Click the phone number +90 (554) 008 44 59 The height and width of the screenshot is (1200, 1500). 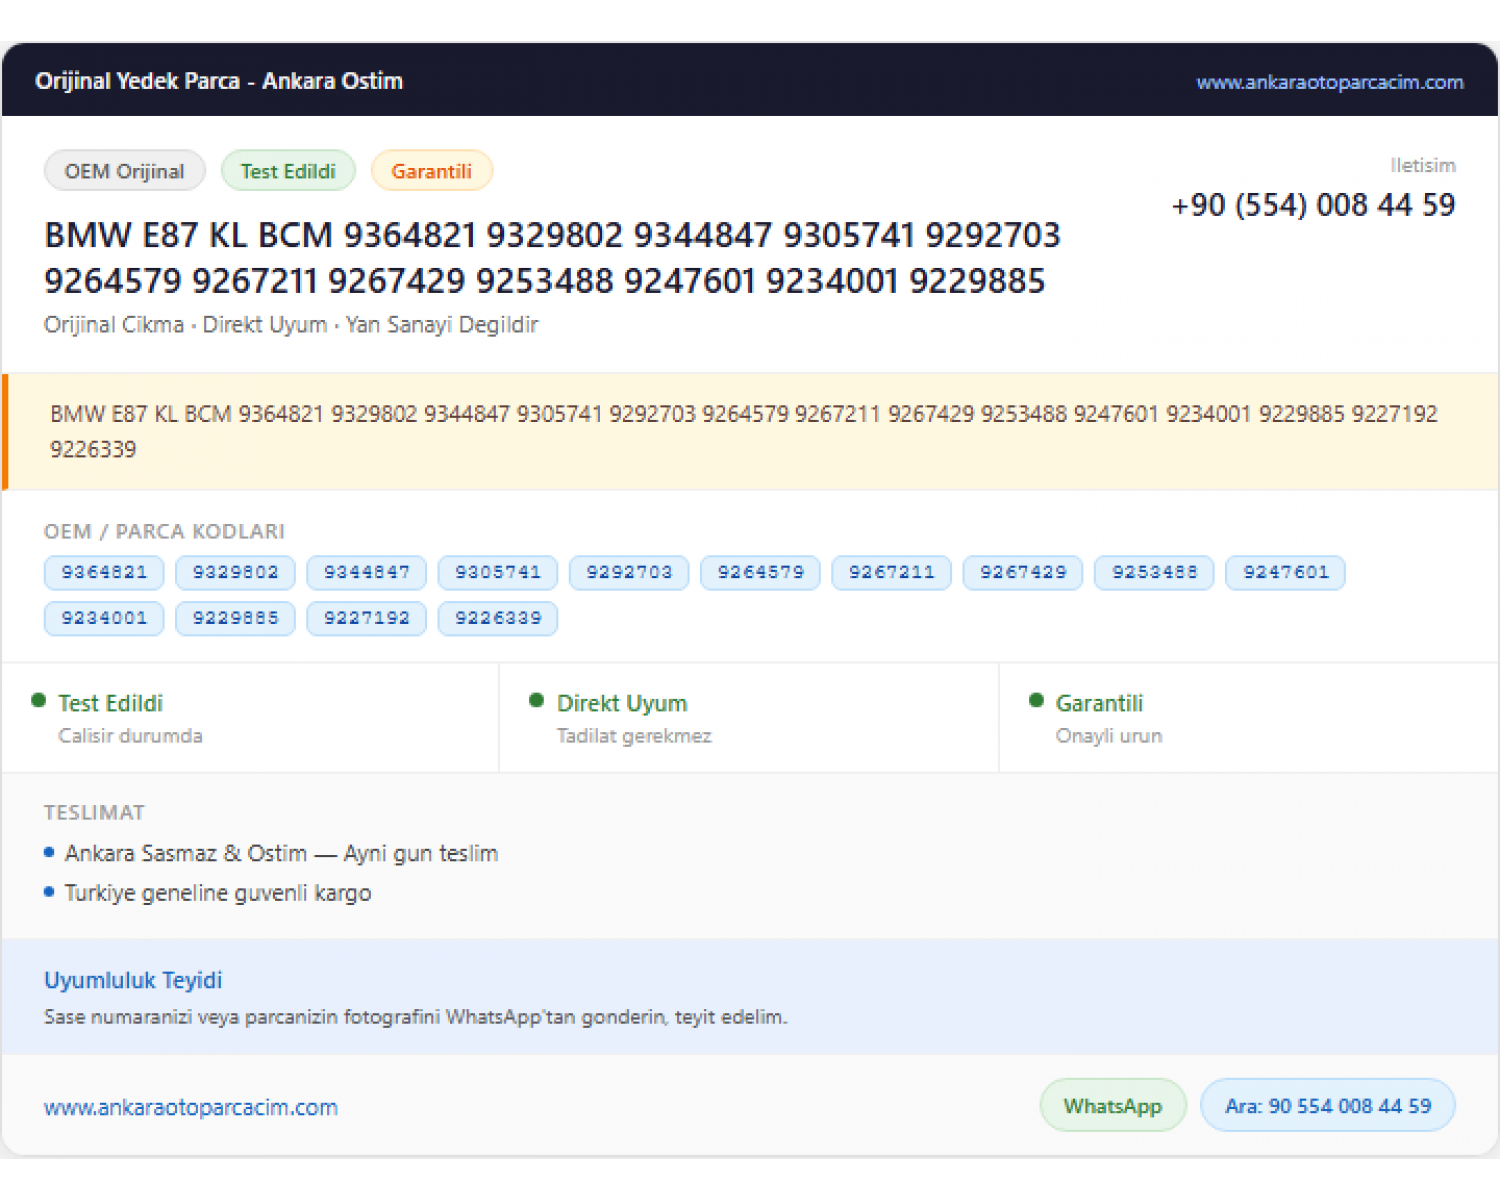click(x=1313, y=205)
